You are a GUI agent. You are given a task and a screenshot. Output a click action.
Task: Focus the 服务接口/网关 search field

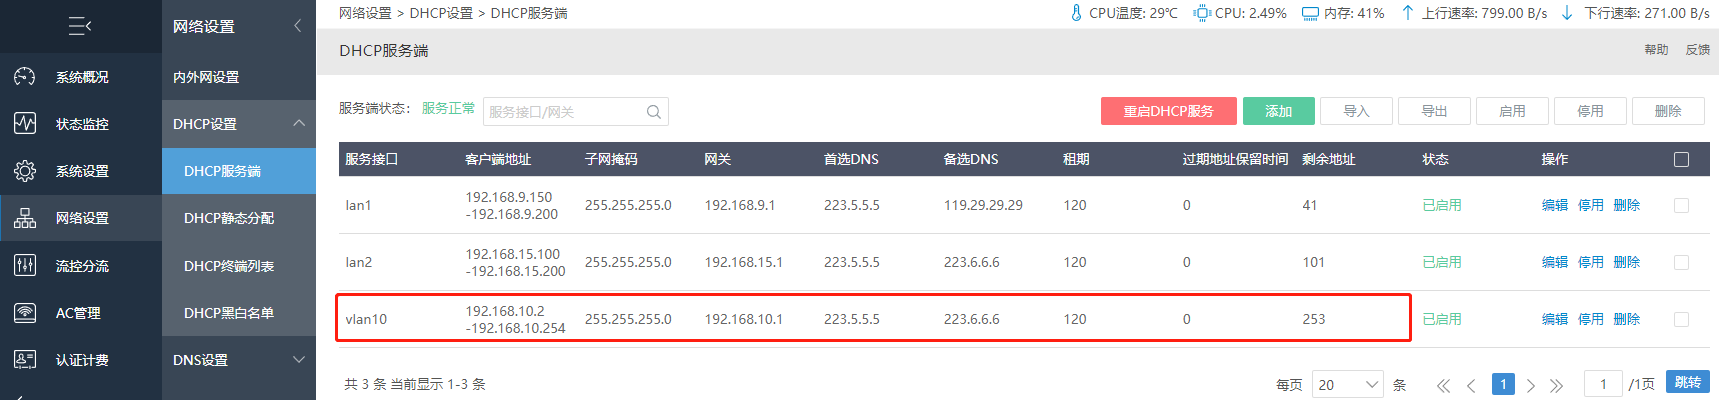click(575, 112)
